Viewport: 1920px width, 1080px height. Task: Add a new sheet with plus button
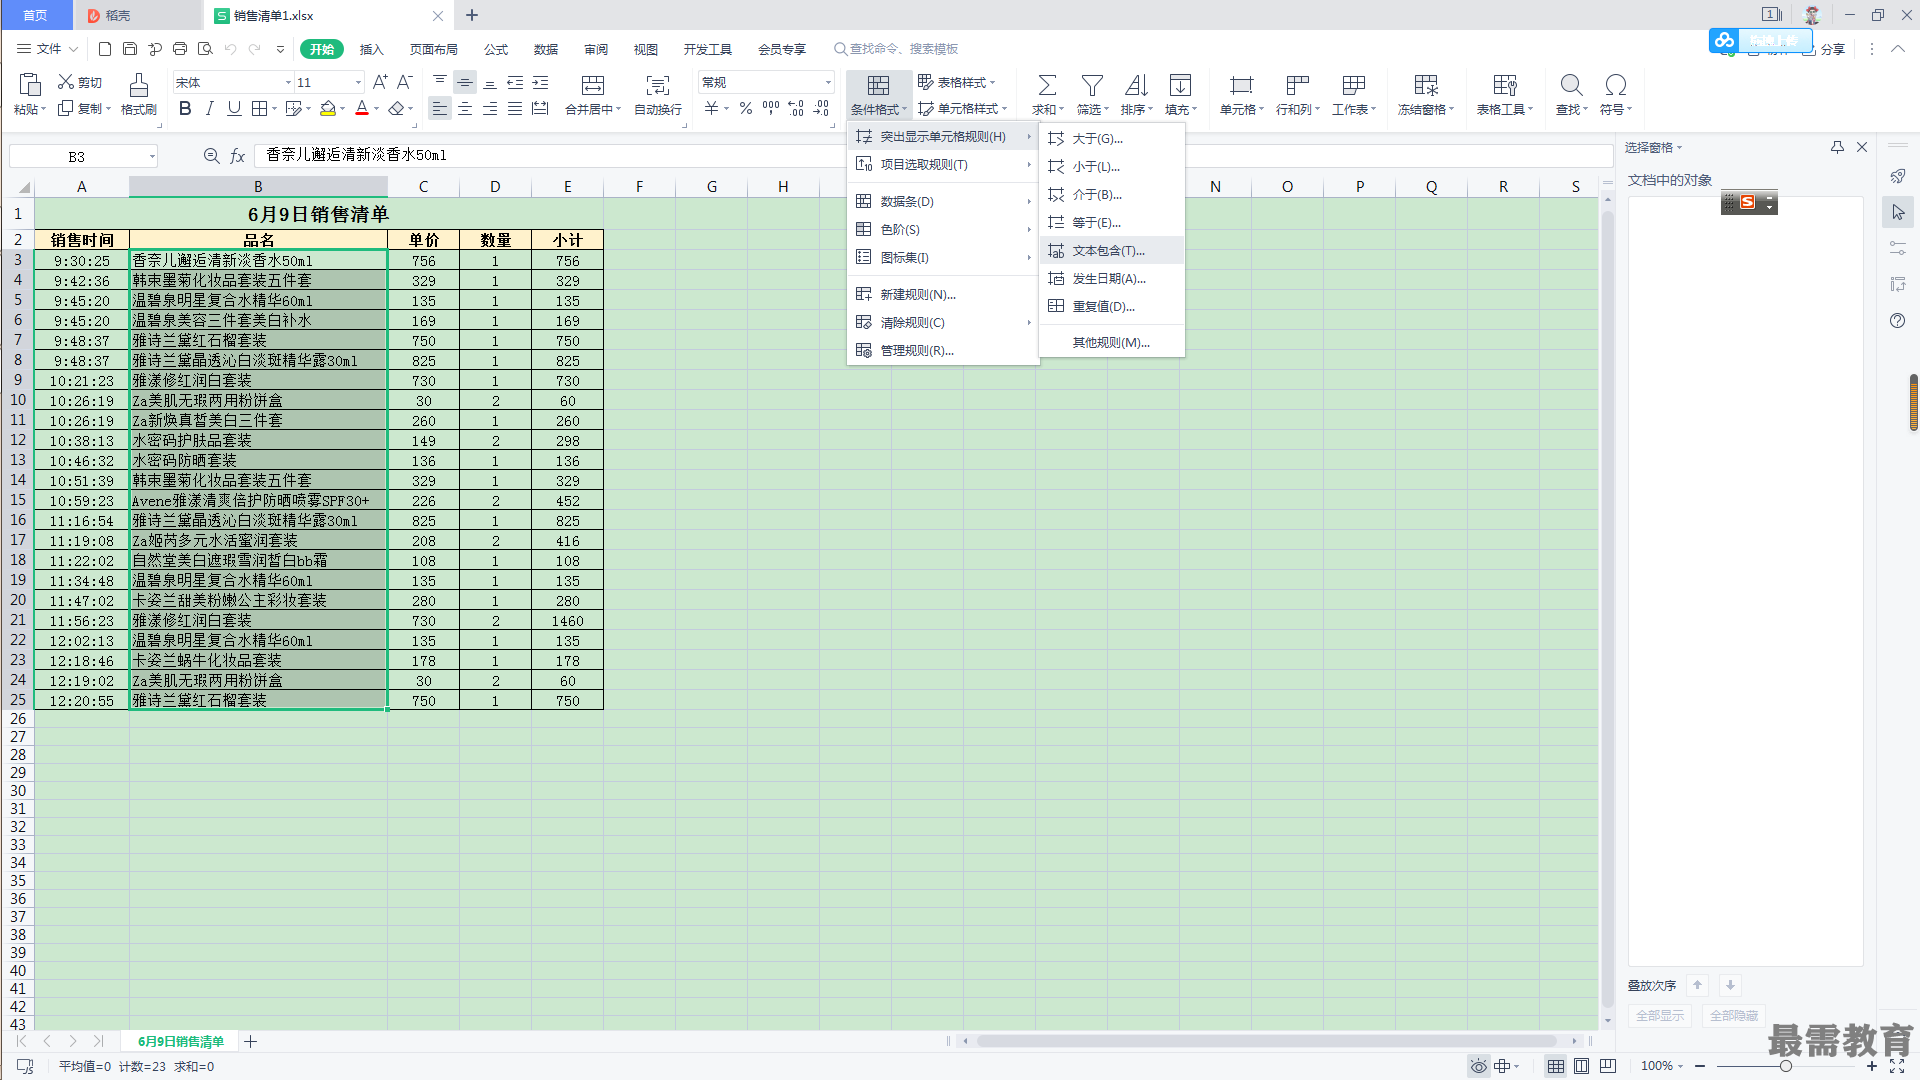pos(251,1042)
